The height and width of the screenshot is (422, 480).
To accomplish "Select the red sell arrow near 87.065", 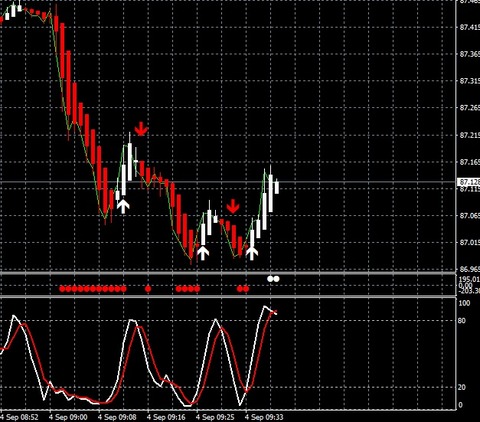I will pos(233,206).
